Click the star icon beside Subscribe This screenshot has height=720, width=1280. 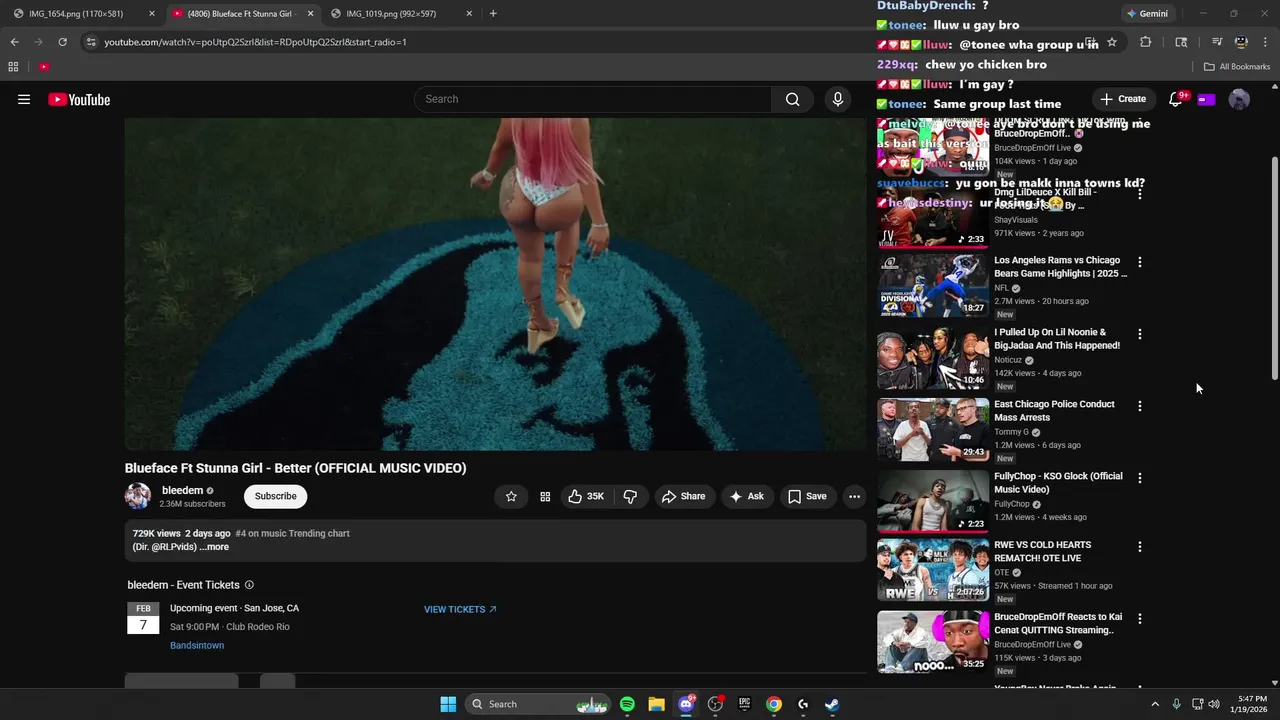pyautogui.click(x=511, y=496)
